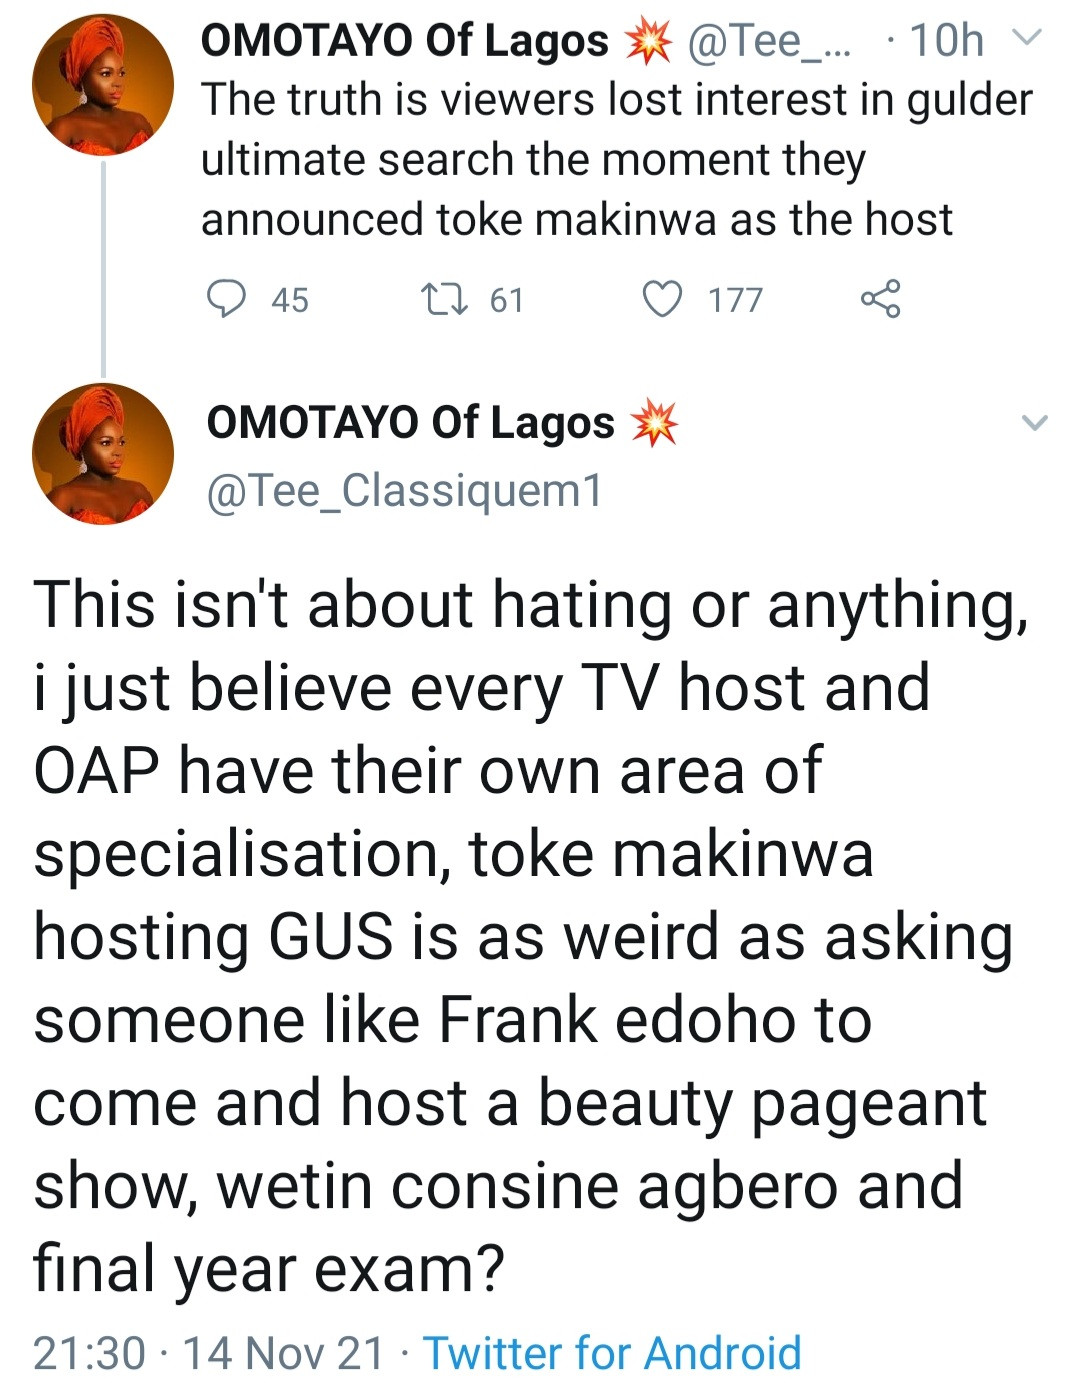
Task: Open the OMOTAYO Of Lagos name in the top tweet
Action: coord(405,42)
